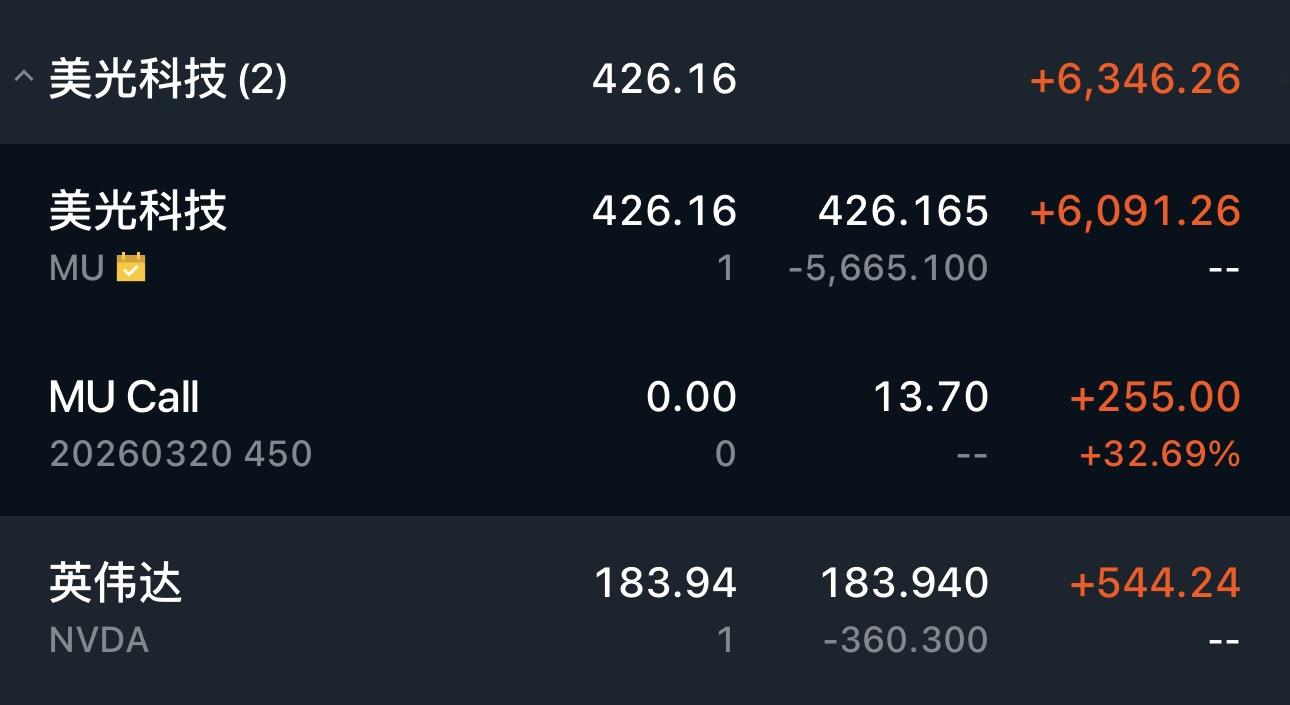The image size is (1290, 705).
Task: Open the MU Call option position
Action: [124, 398]
